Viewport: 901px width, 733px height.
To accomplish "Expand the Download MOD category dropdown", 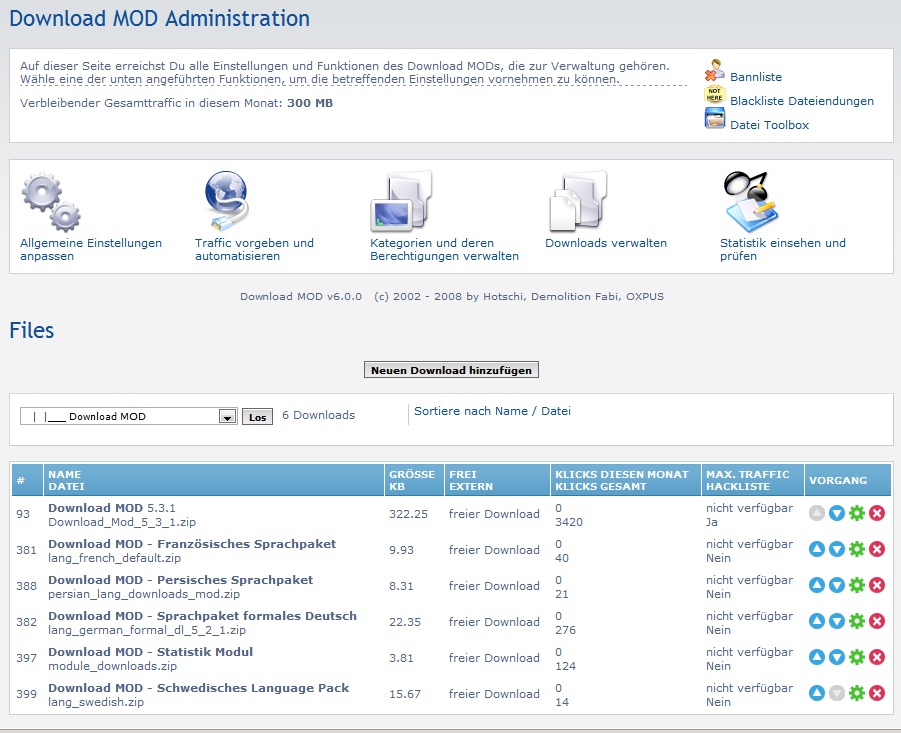I will (x=227, y=417).
